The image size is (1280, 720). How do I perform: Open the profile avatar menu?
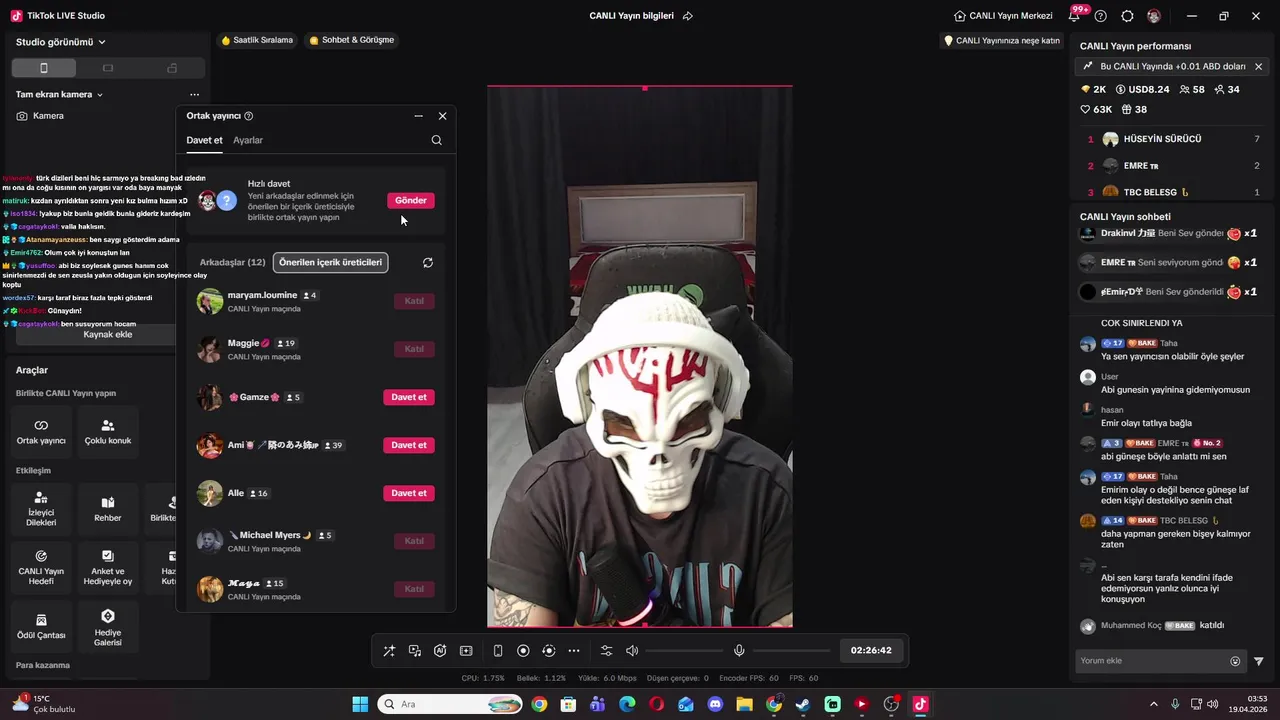[x=1154, y=16]
